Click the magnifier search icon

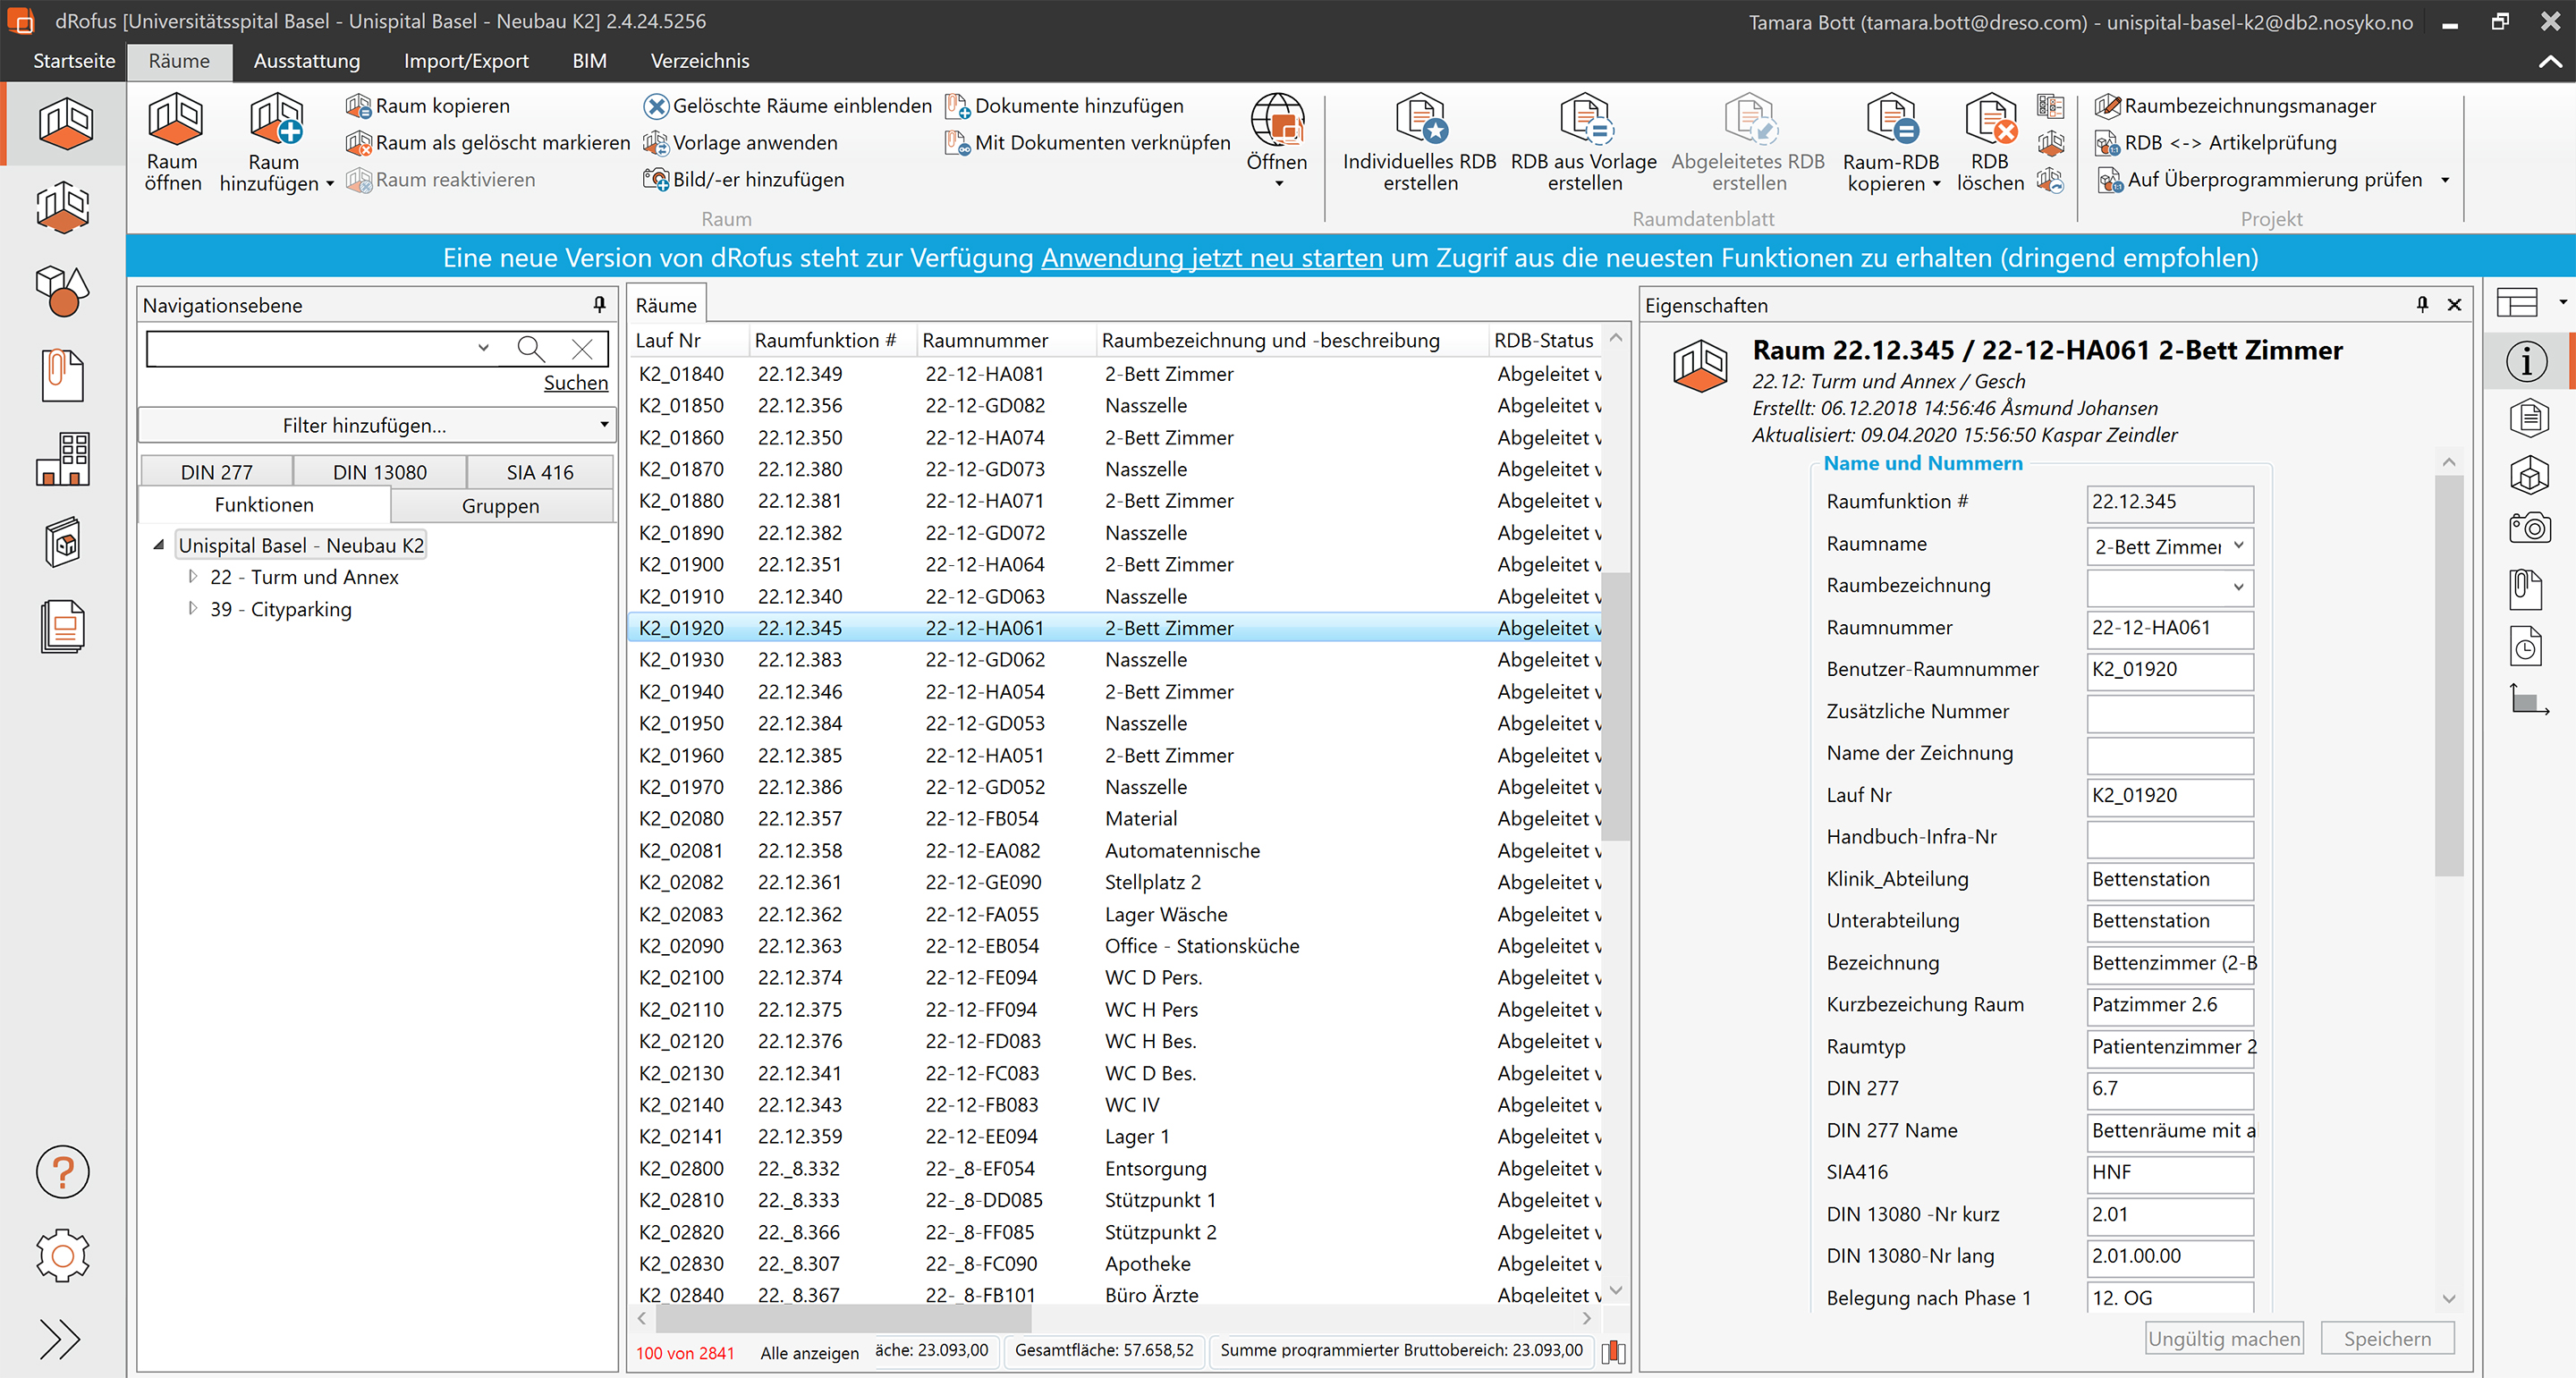click(x=531, y=348)
